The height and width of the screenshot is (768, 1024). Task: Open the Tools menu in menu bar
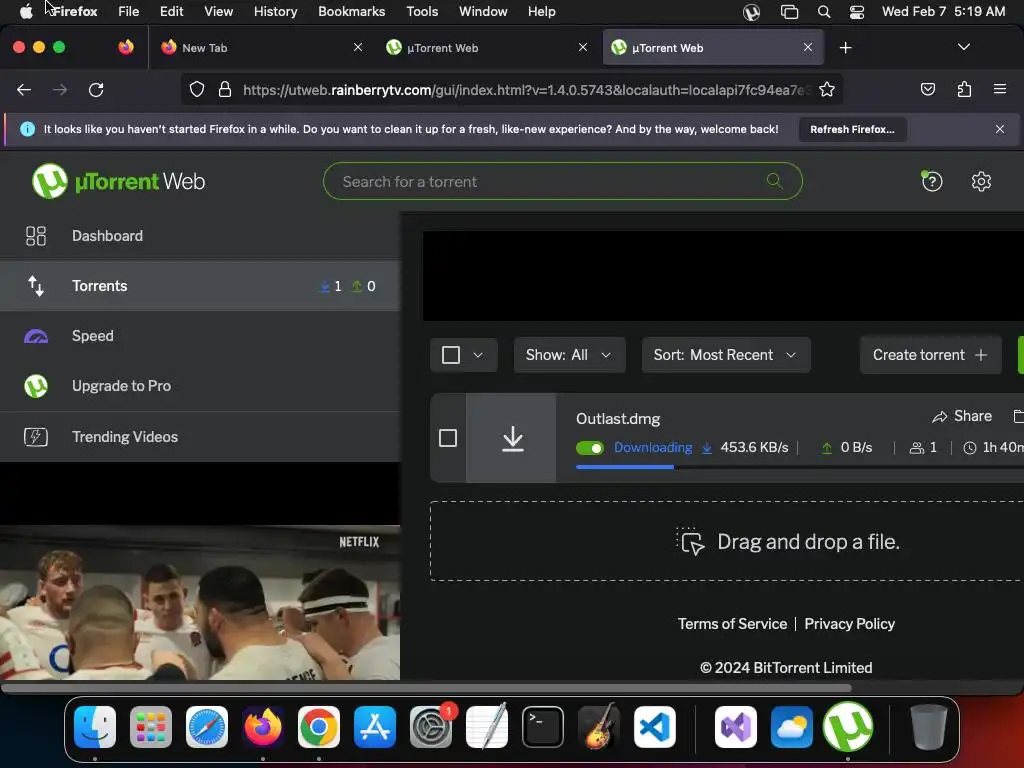coord(422,12)
